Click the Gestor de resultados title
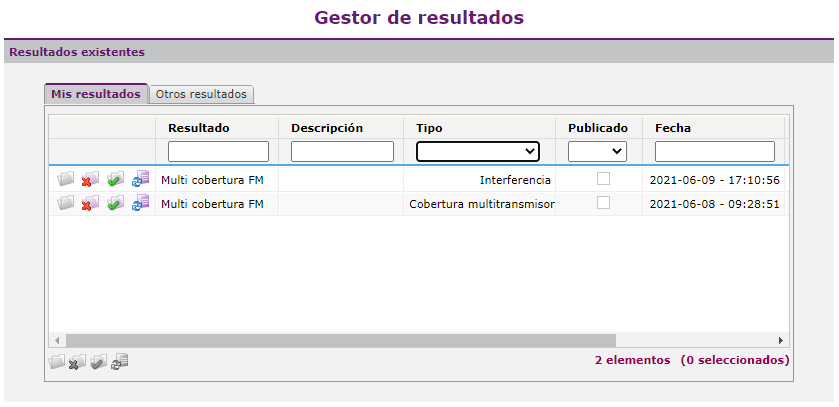Viewport: 839px width, 407px height. point(419,17)
